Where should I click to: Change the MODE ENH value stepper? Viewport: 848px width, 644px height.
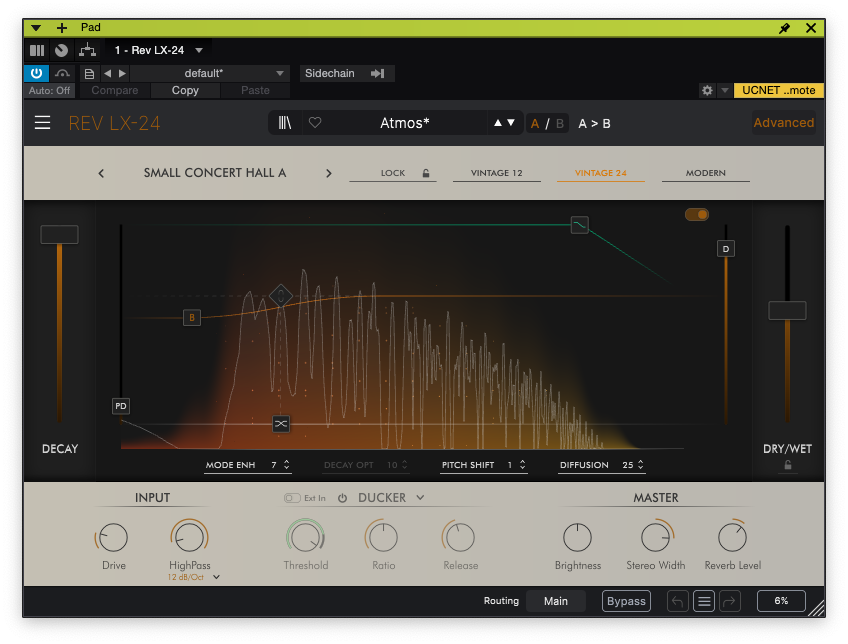pos(287,464)
